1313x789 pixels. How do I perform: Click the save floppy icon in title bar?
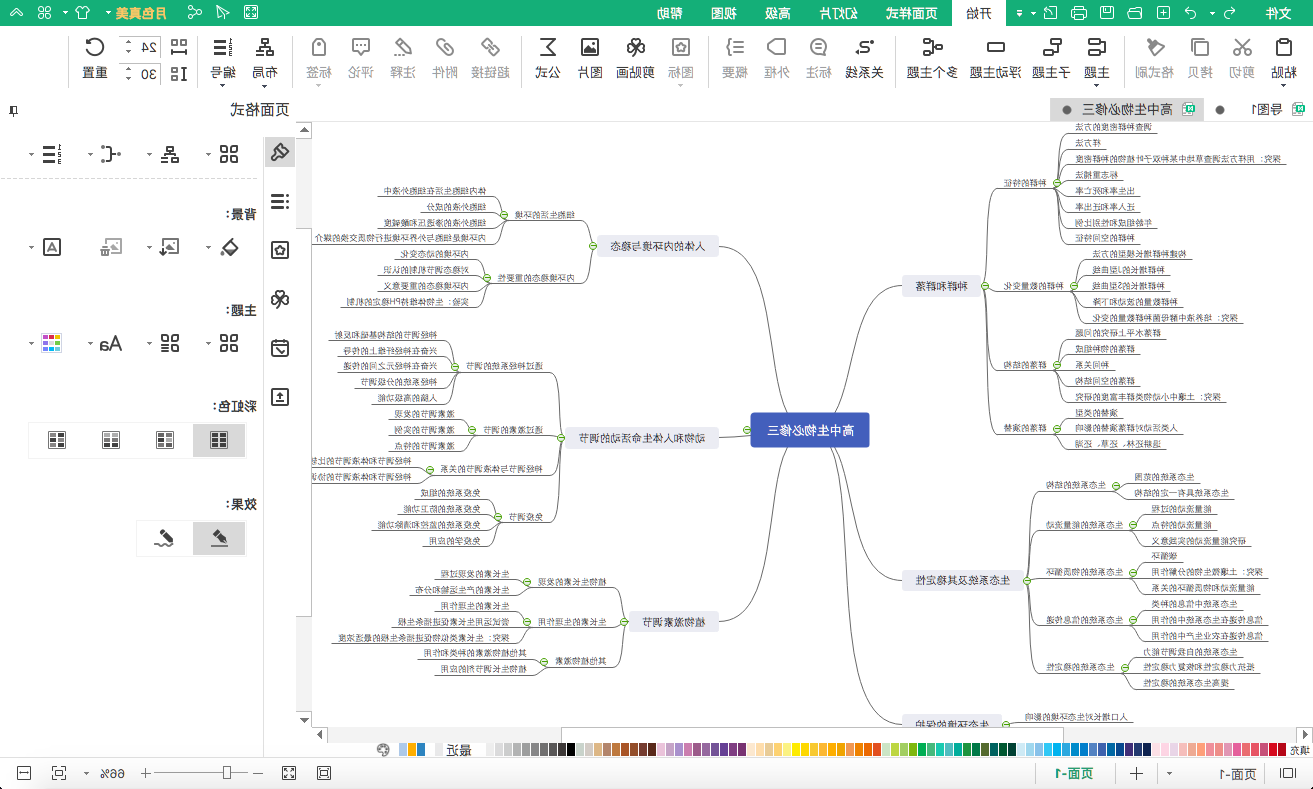(x=1107, y=13)
